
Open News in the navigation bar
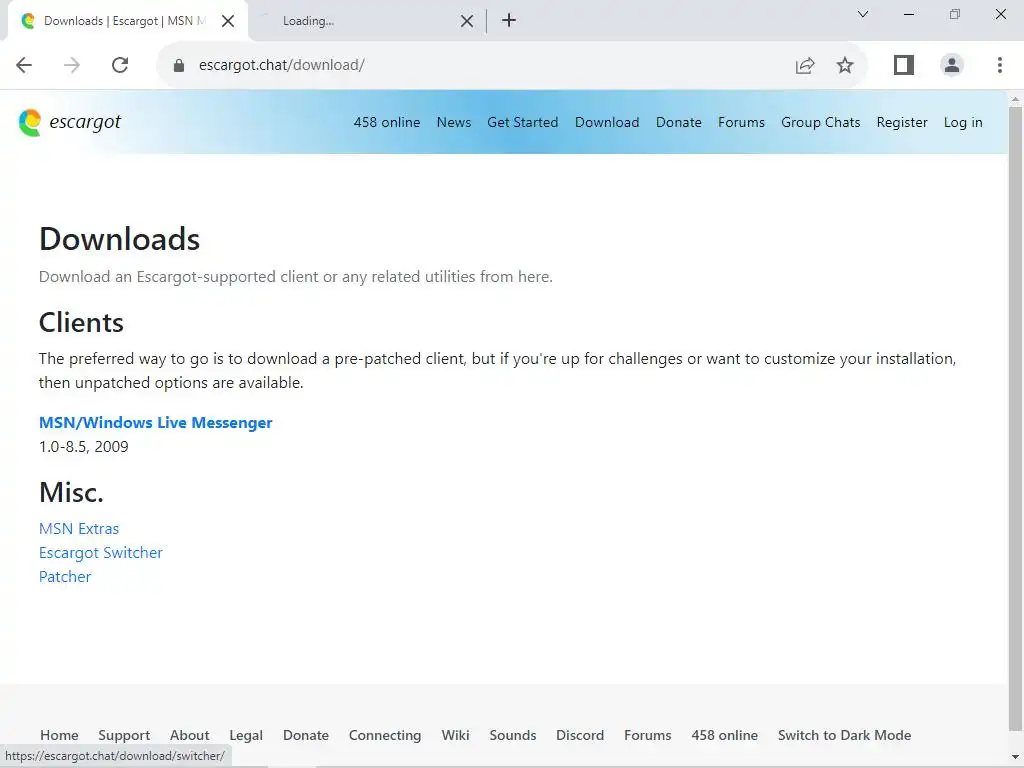click(454, 122)
